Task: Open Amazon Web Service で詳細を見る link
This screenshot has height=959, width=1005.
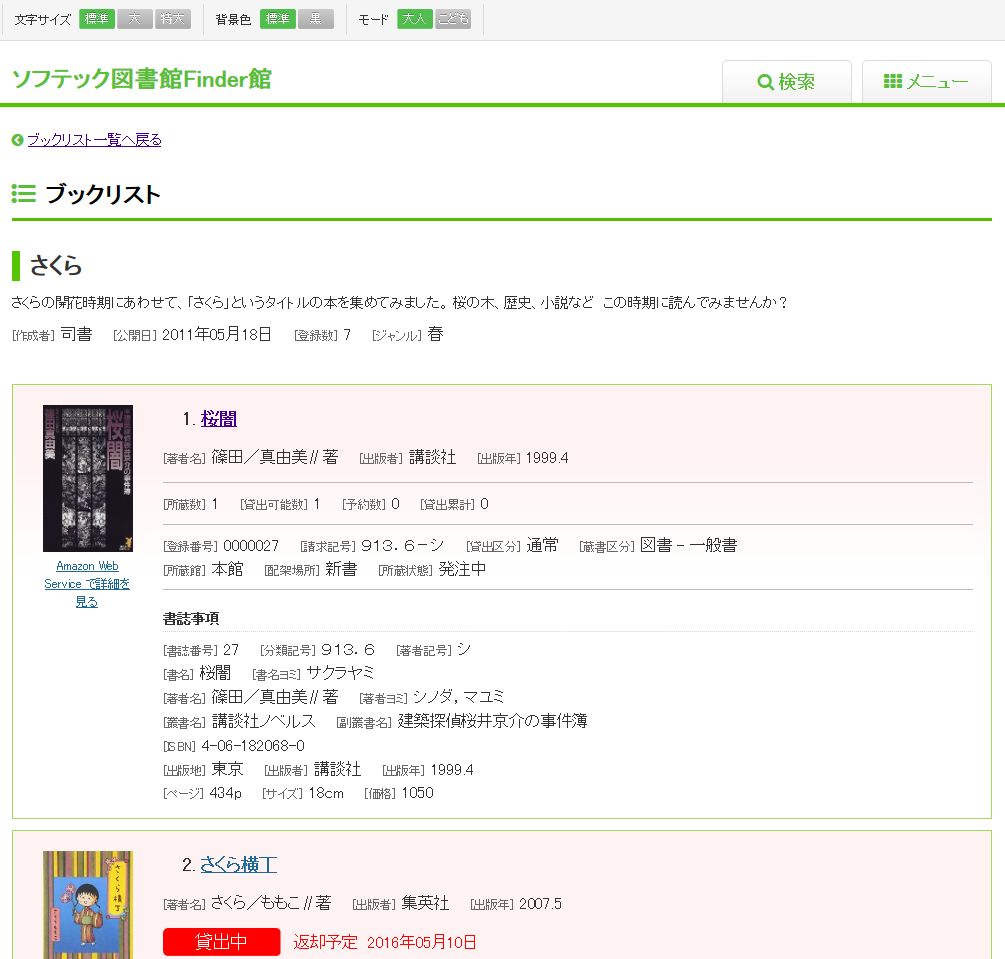Action: tap(87, 584)
